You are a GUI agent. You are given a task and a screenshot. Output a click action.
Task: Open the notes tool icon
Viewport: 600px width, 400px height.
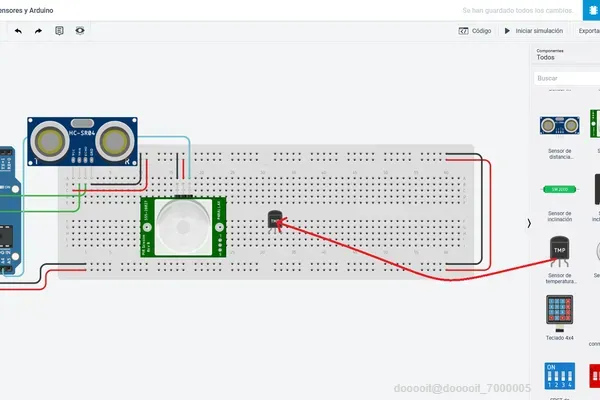59,31
